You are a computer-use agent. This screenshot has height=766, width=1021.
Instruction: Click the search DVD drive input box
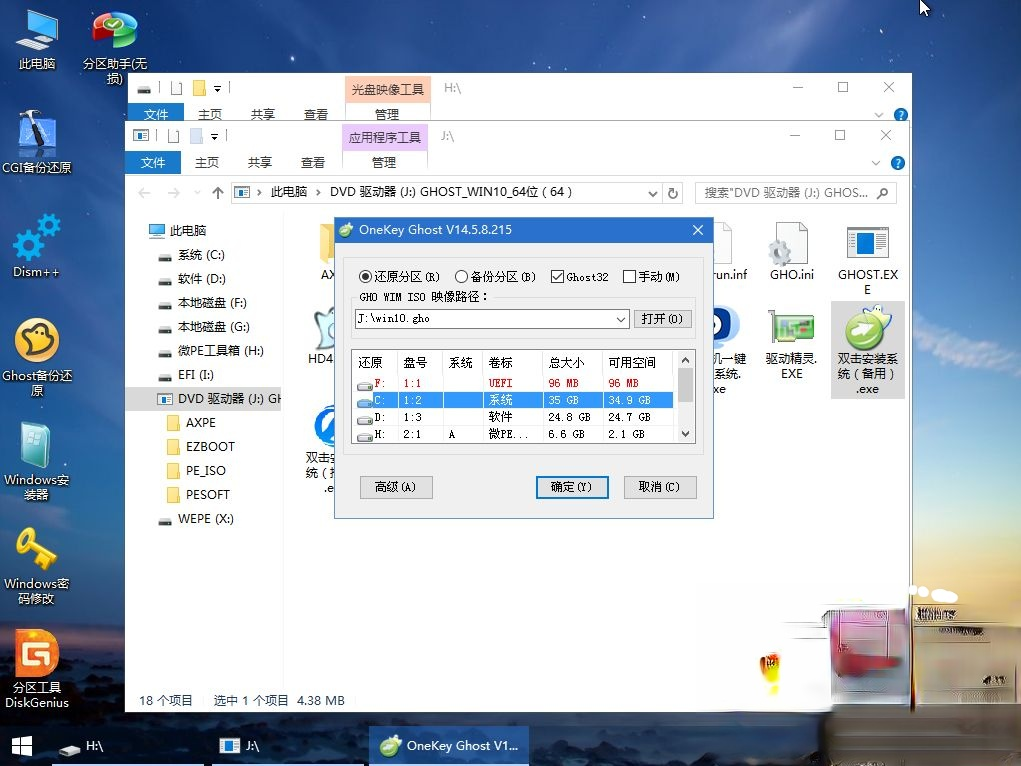coord(787,193)
